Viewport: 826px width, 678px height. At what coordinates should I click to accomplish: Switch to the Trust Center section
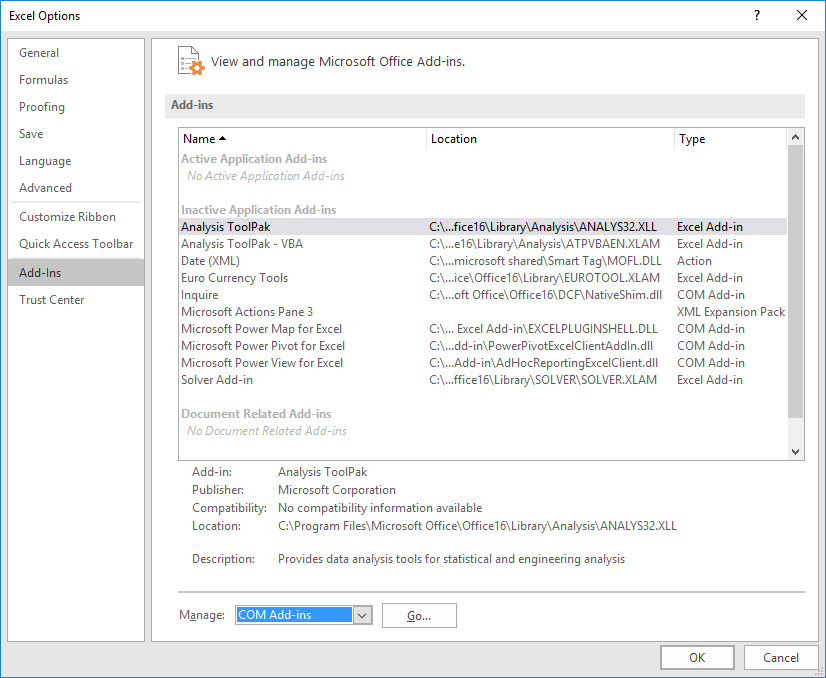point(51,299)
